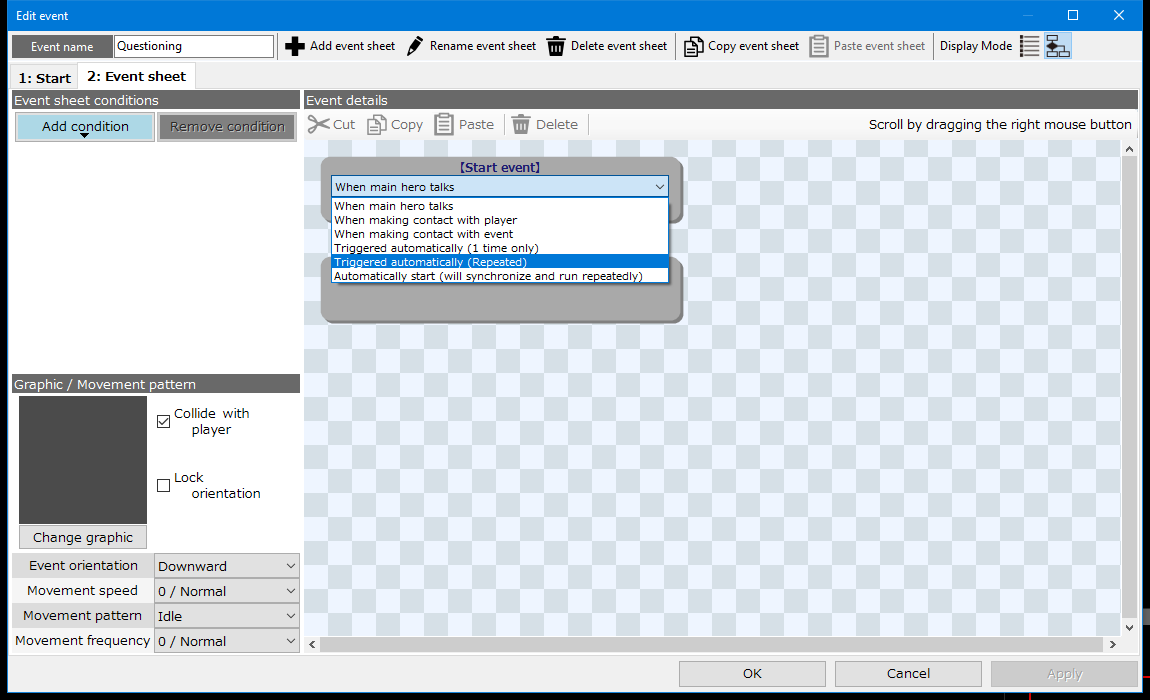Click the Cancel button

coord(908,674)
